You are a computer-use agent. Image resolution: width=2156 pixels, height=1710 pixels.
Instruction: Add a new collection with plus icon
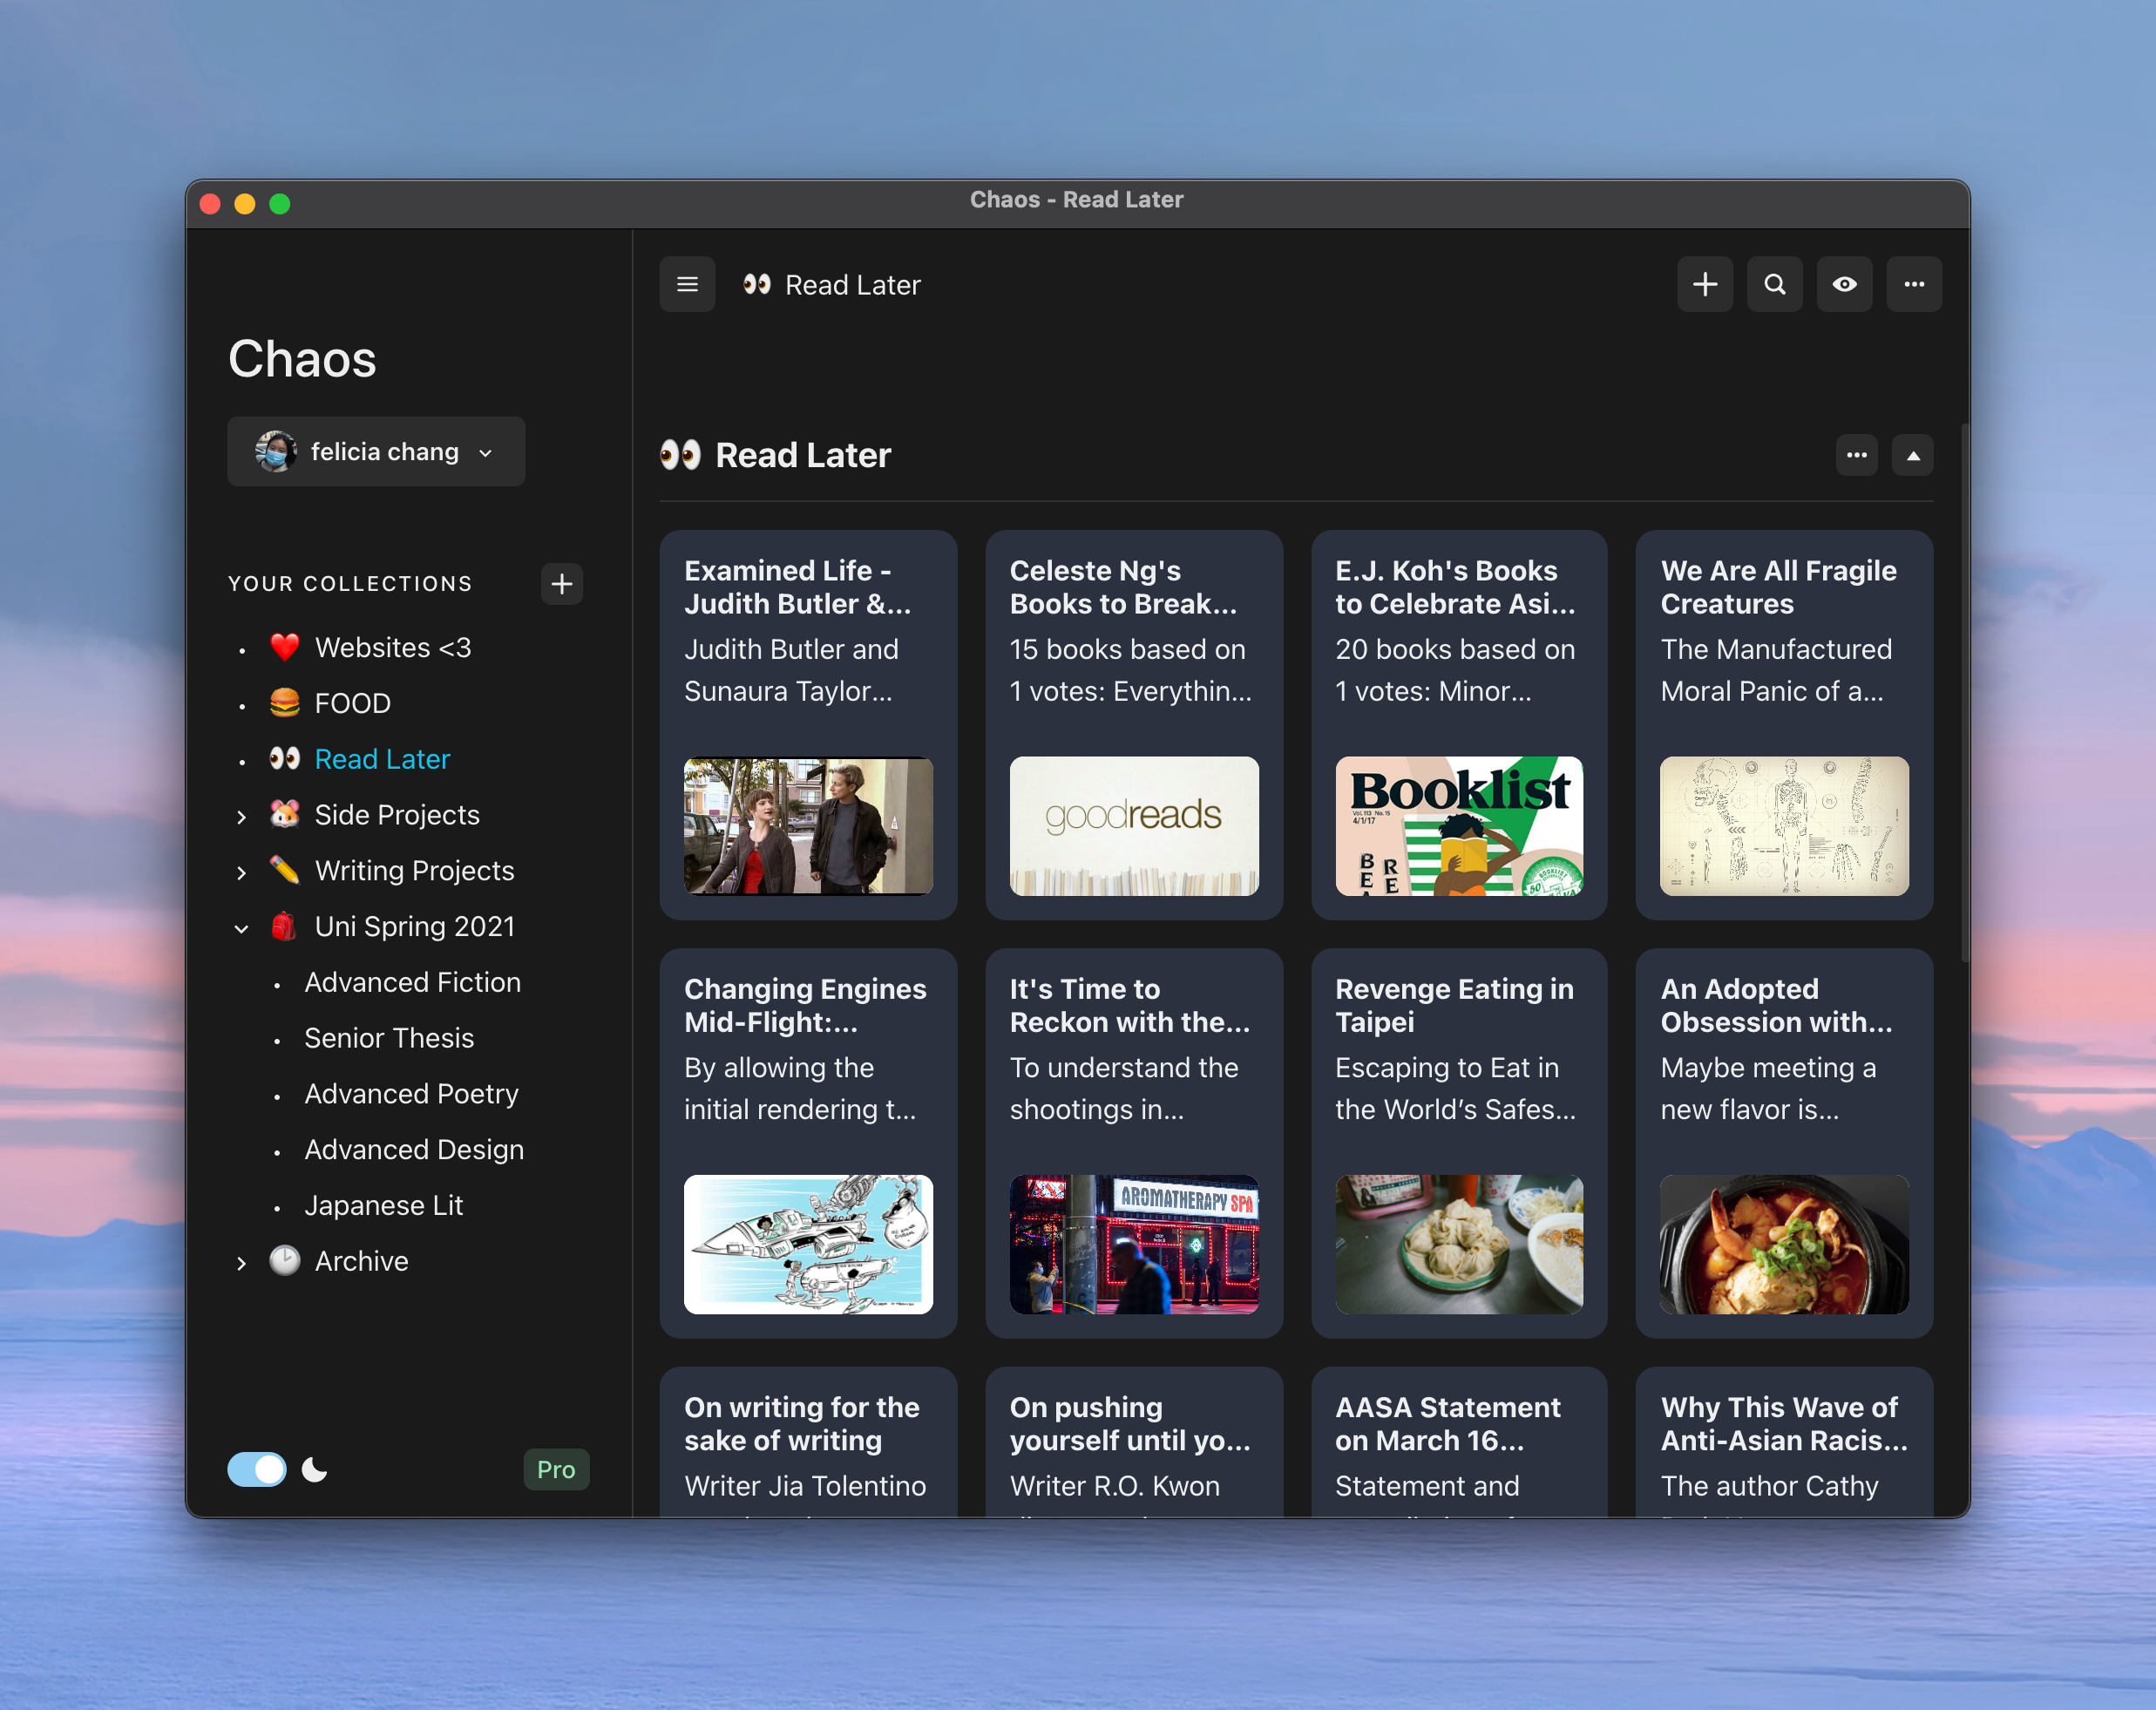click(562, 583)
